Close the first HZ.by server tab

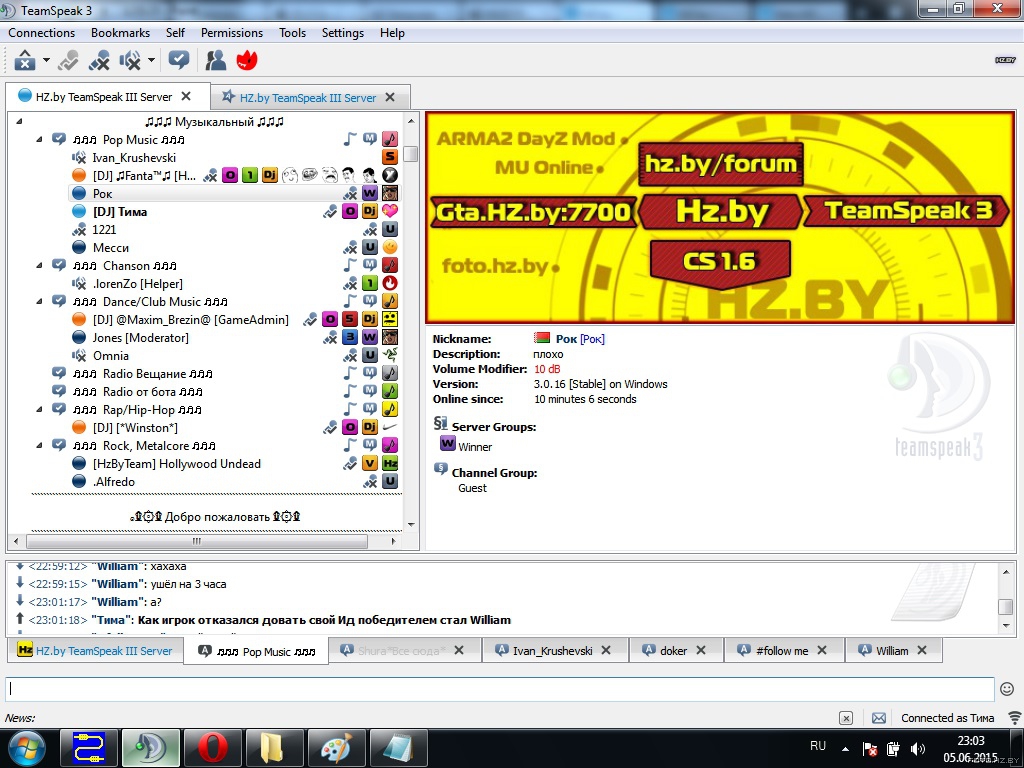(186, 97)
